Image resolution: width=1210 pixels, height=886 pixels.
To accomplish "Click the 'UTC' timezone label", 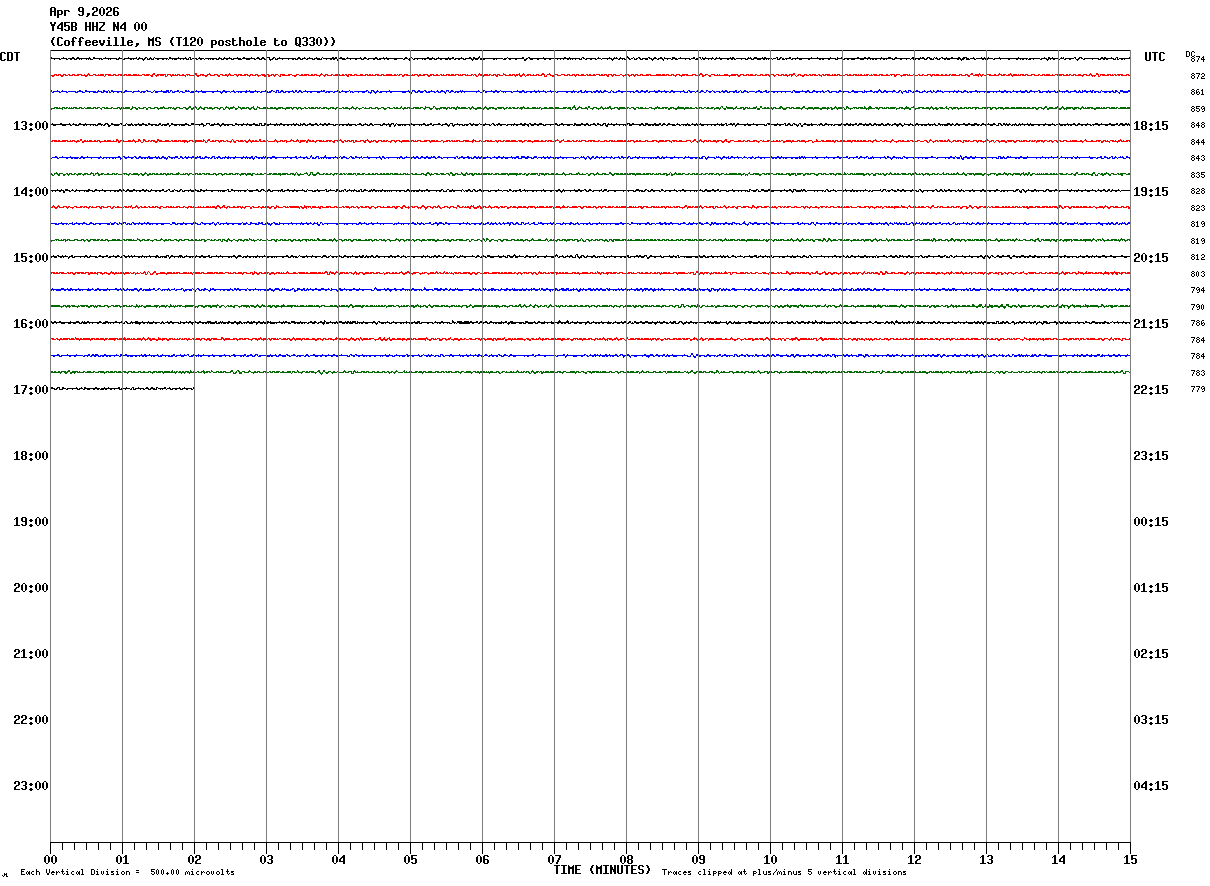I will 1155,57.
